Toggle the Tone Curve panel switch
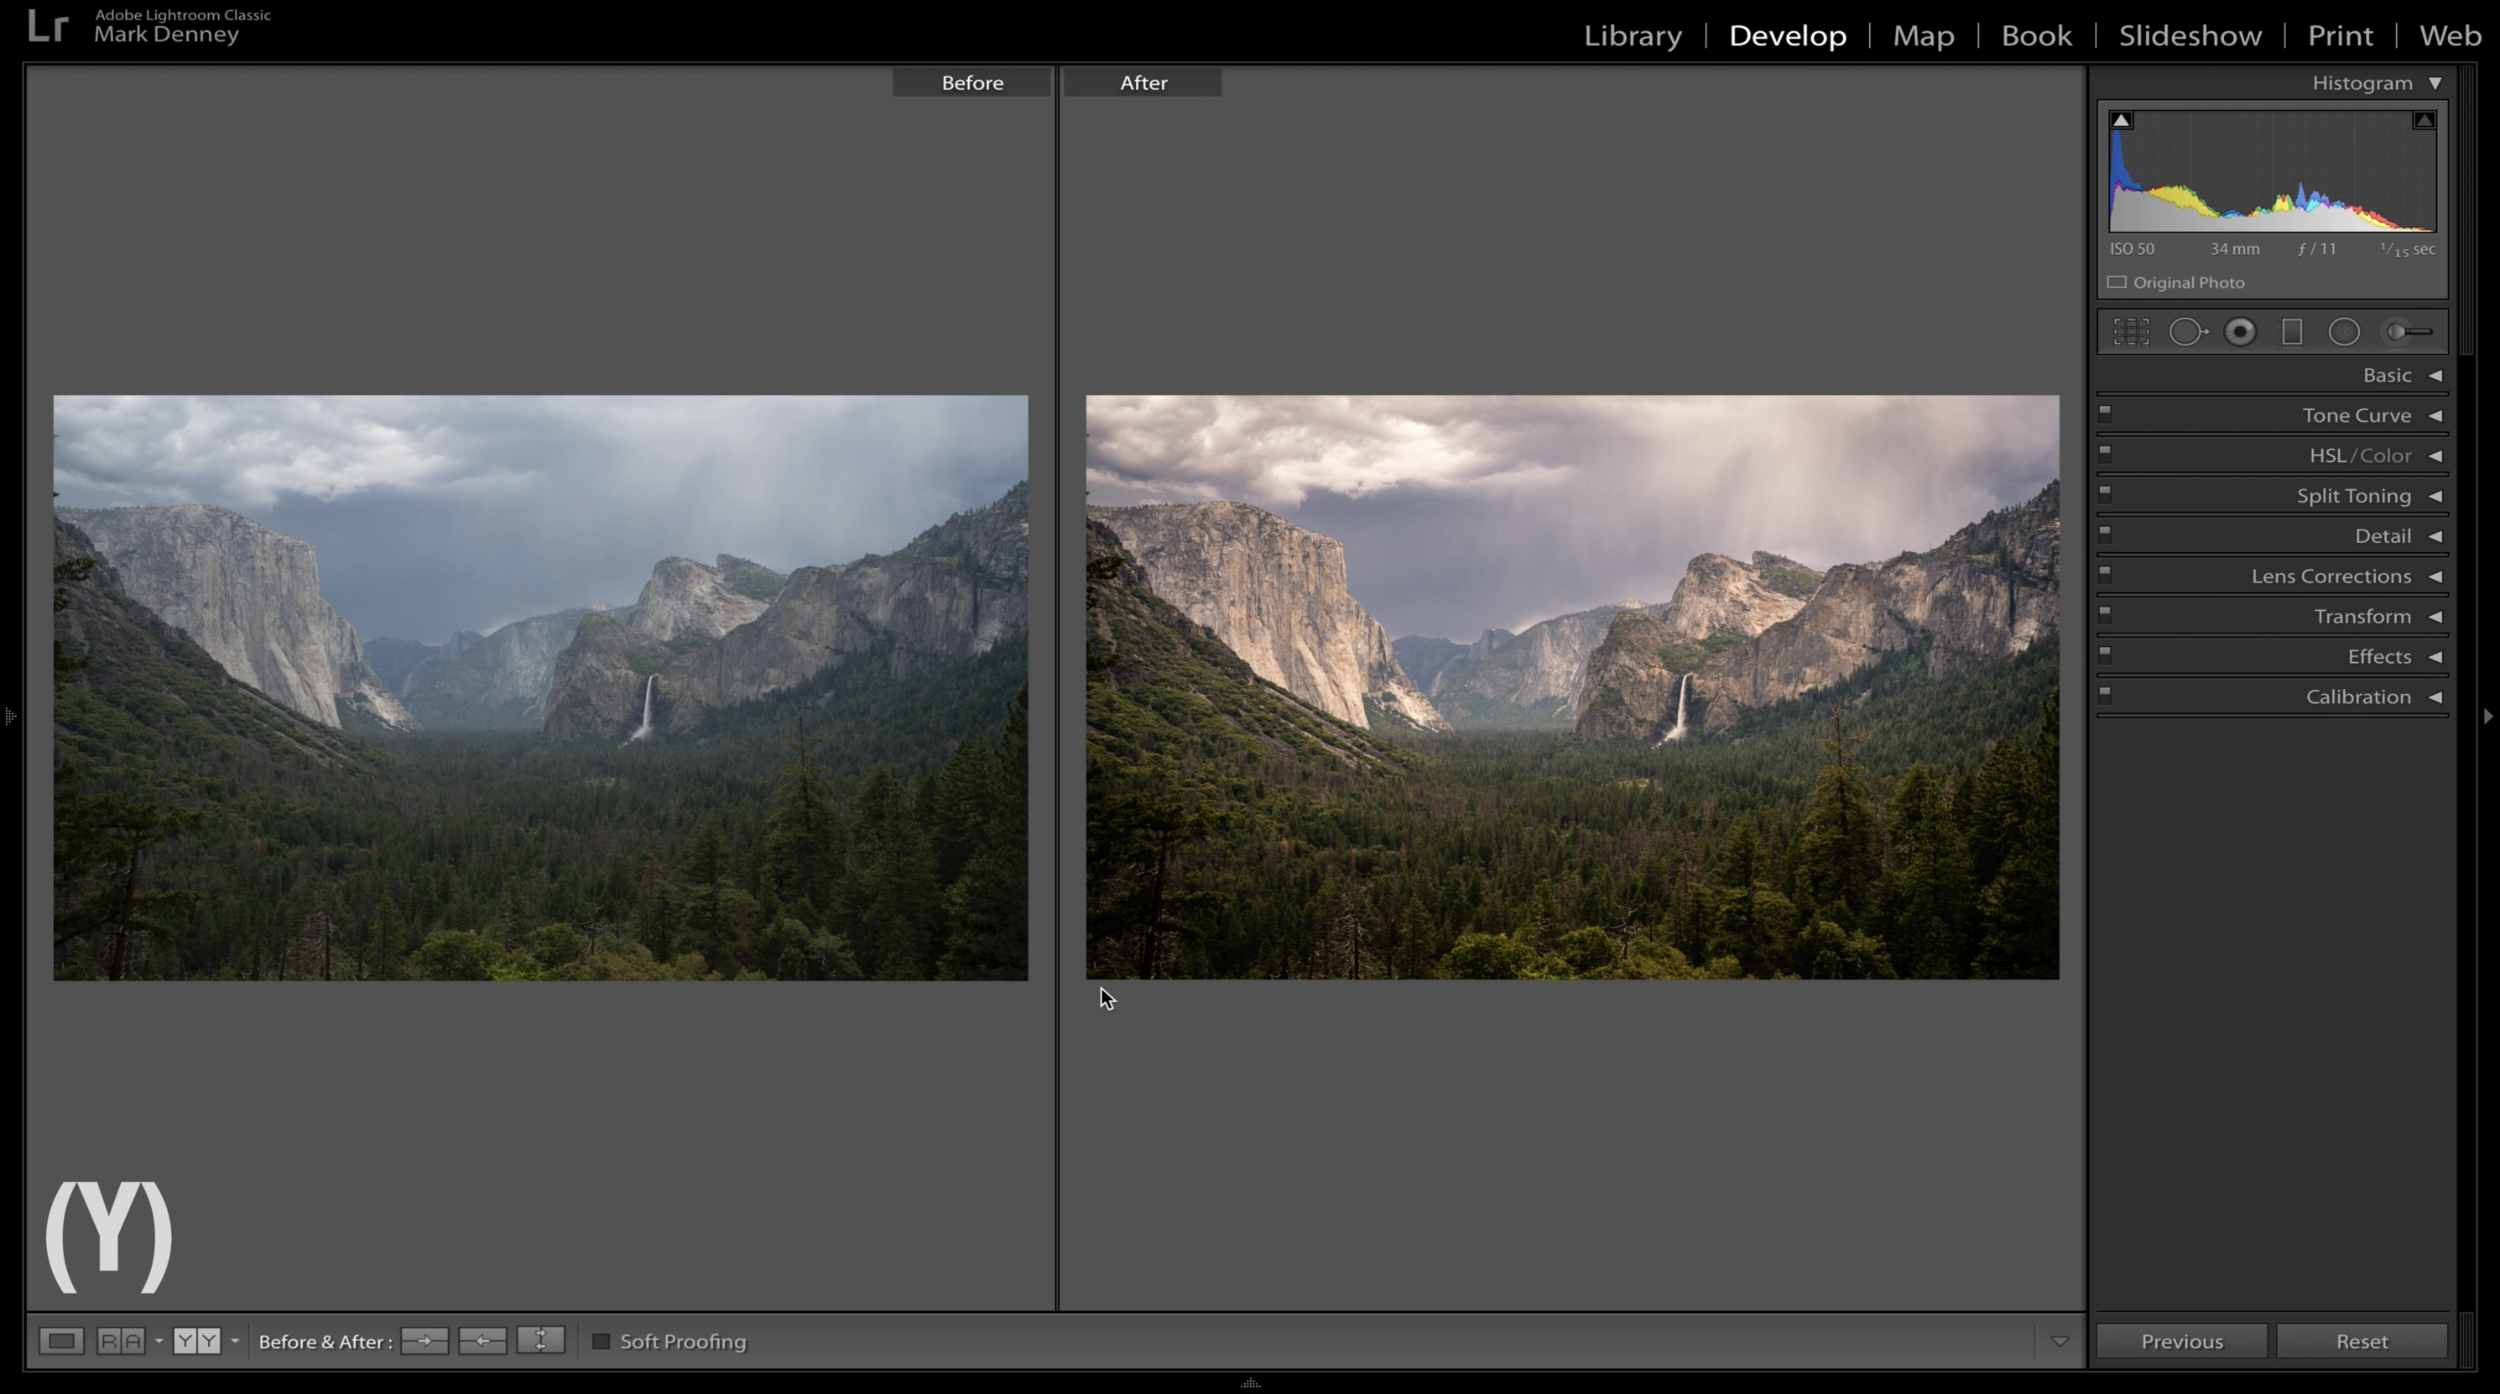The width and height of the screenshot is (2500, 1394). pyautogui.click(x=2105, y=412)
